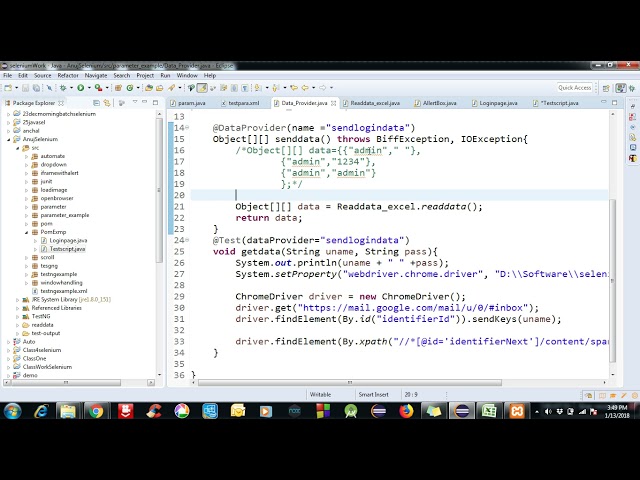Click the Quick Access search field
Screen dimensions: 640x480
pyautogui.click(x=574, y=88)
